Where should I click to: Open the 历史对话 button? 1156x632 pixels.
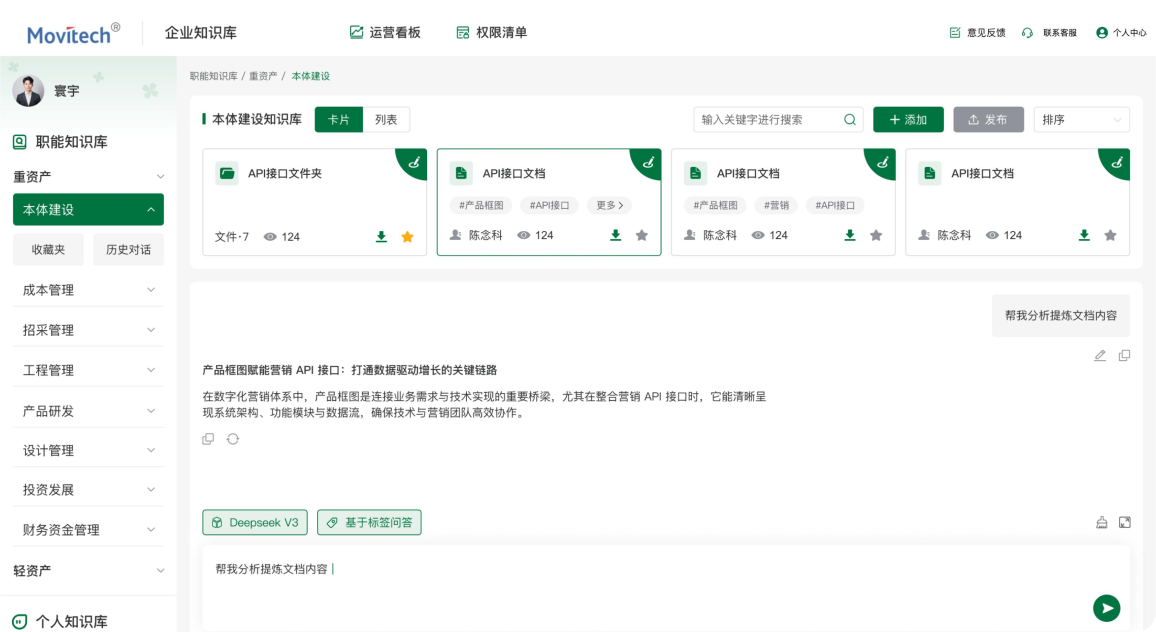[128, 249]
